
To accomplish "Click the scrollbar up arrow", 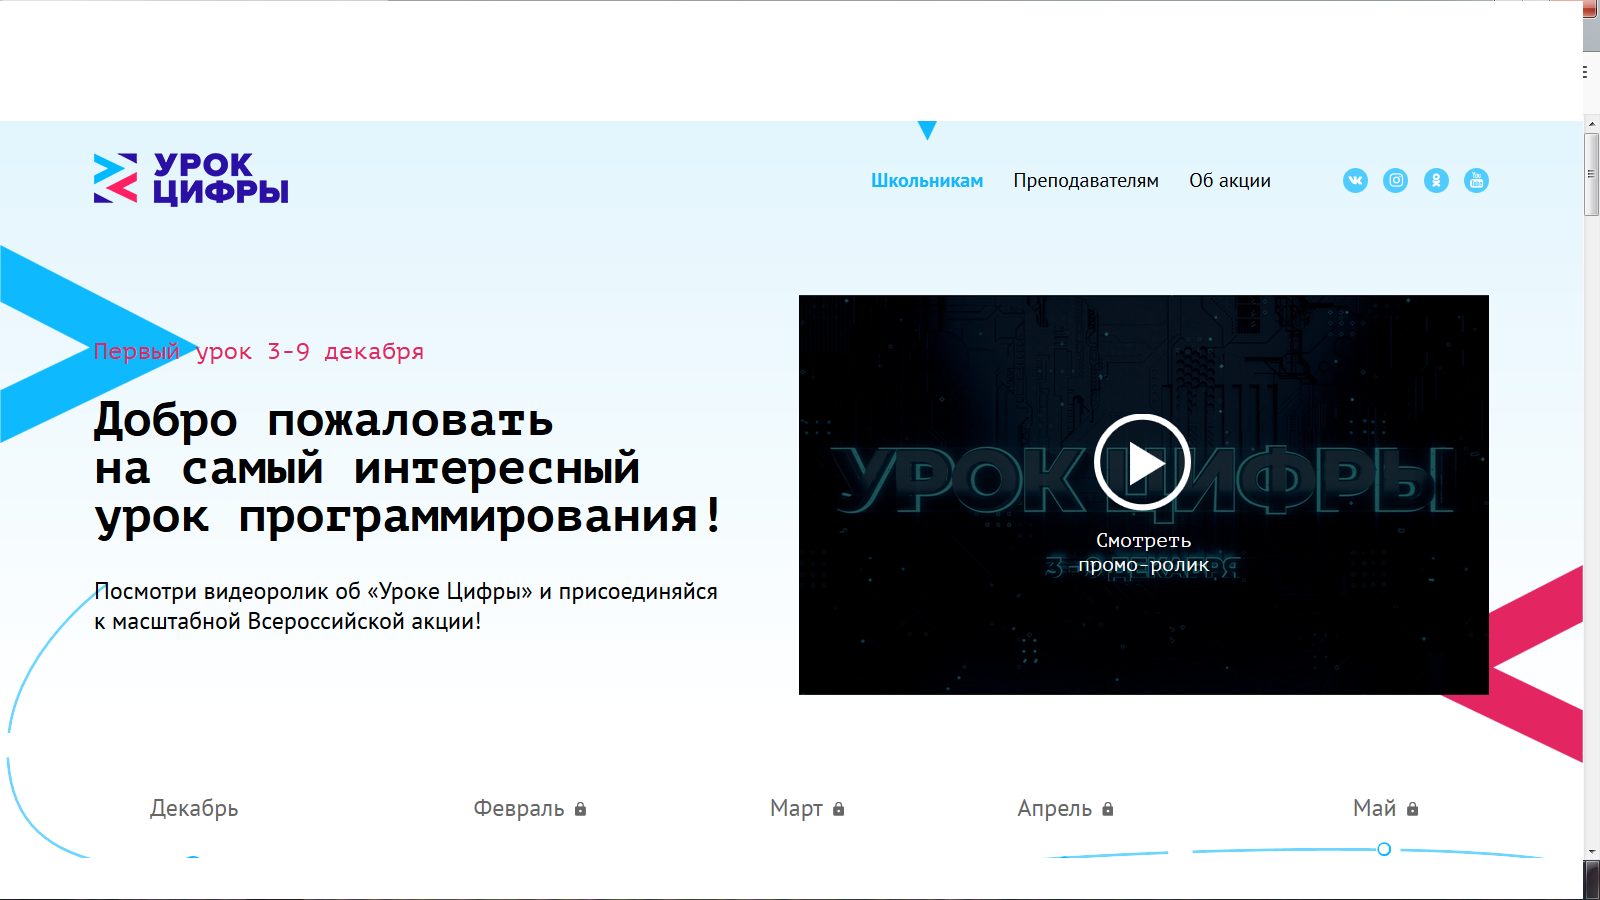I will [1592, 125].
